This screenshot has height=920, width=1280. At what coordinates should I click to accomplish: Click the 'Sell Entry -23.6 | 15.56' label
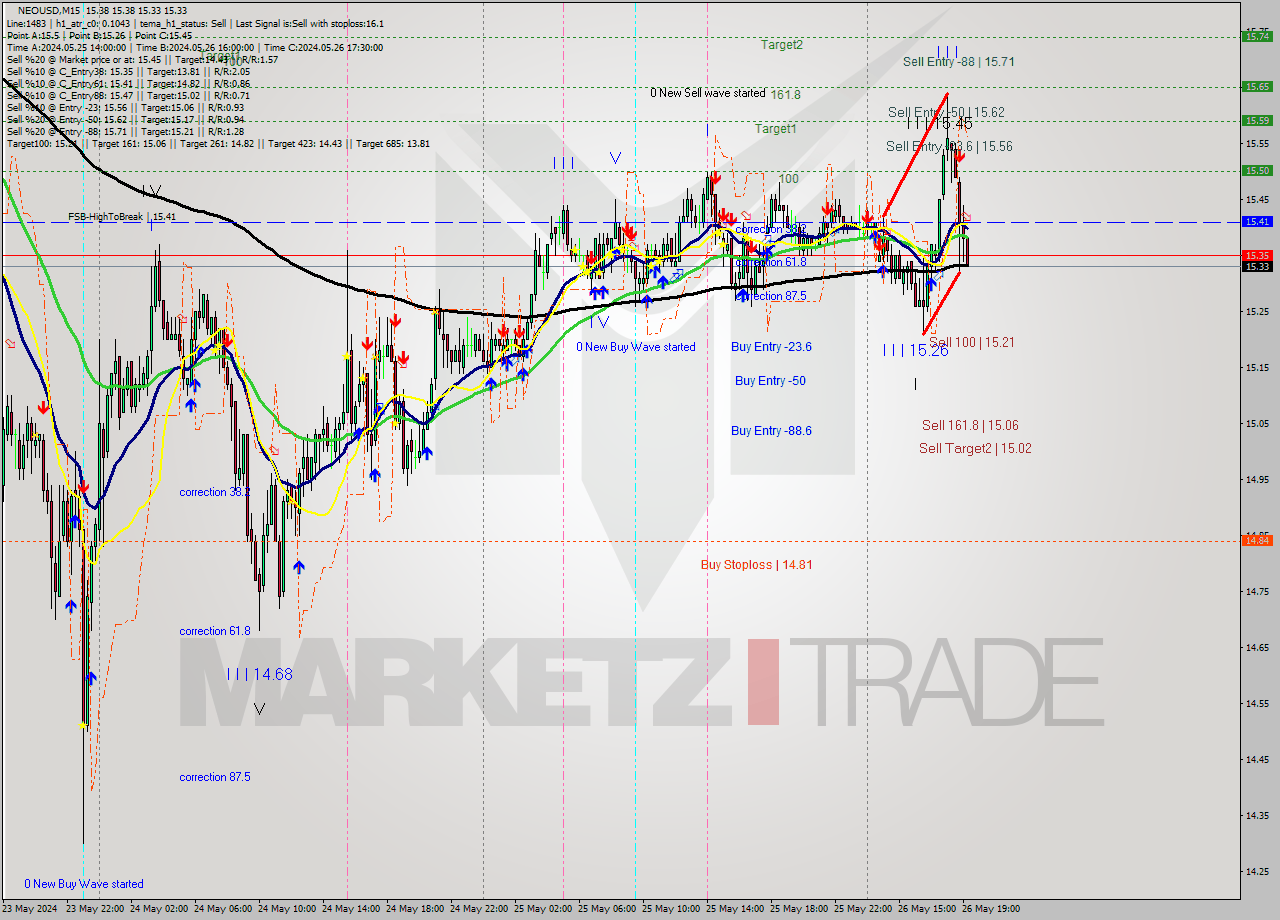point(949,146)
